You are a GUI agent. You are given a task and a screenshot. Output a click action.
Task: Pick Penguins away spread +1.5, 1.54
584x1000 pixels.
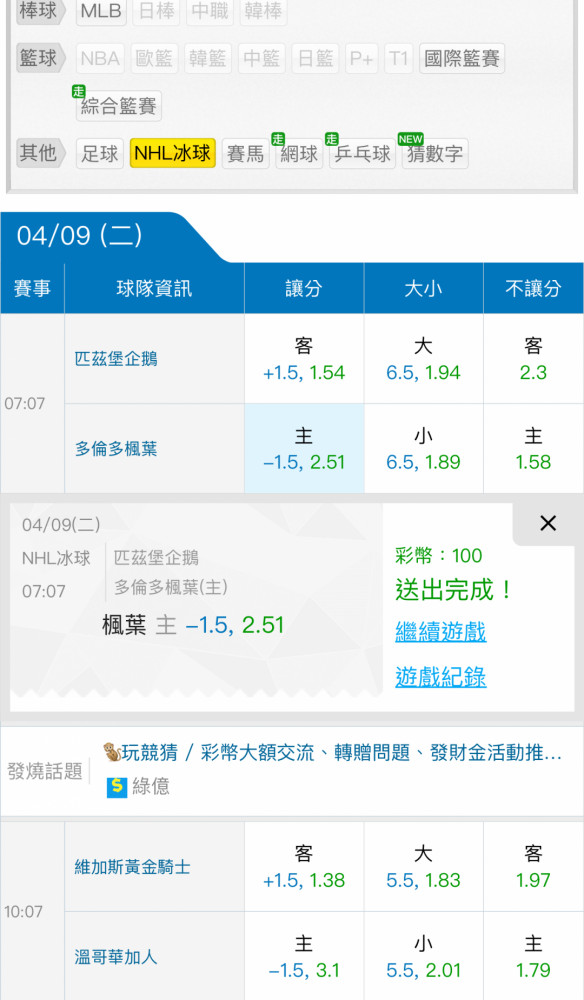pyautogui.click(x=304, y=359)
